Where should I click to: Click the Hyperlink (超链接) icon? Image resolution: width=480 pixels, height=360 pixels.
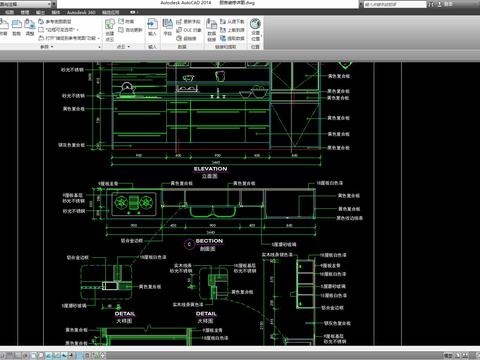[186, 38]
